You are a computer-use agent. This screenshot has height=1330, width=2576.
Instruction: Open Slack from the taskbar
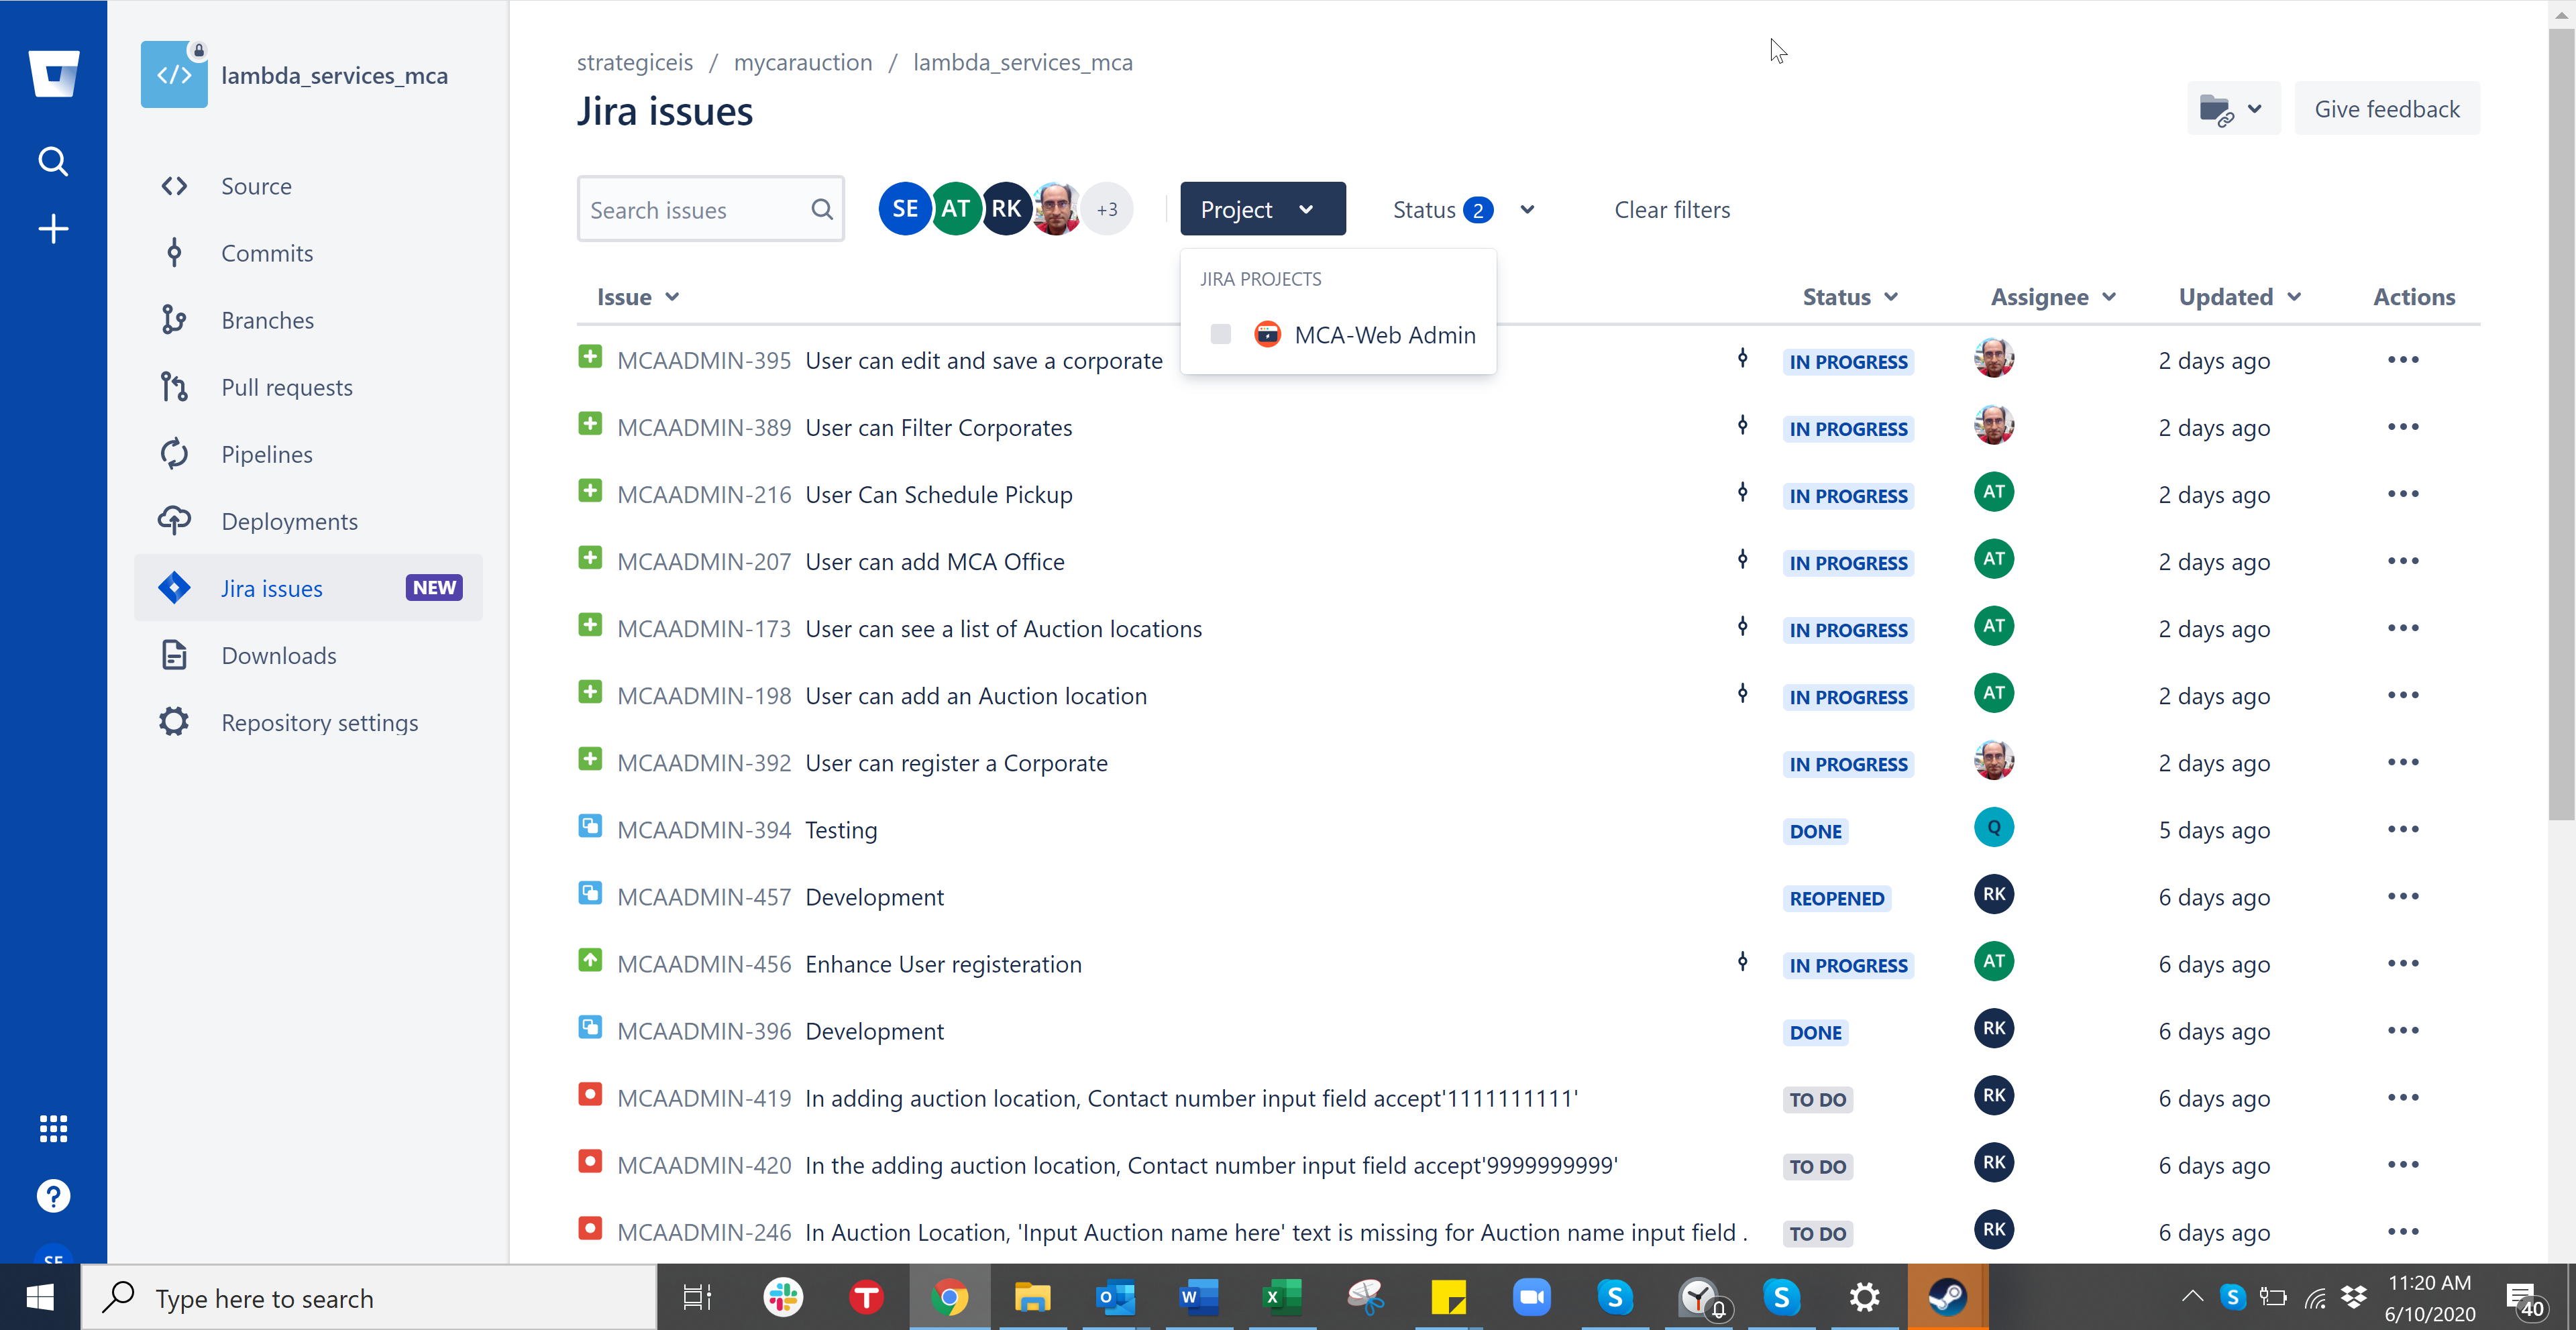click(x=782, y=1297)
